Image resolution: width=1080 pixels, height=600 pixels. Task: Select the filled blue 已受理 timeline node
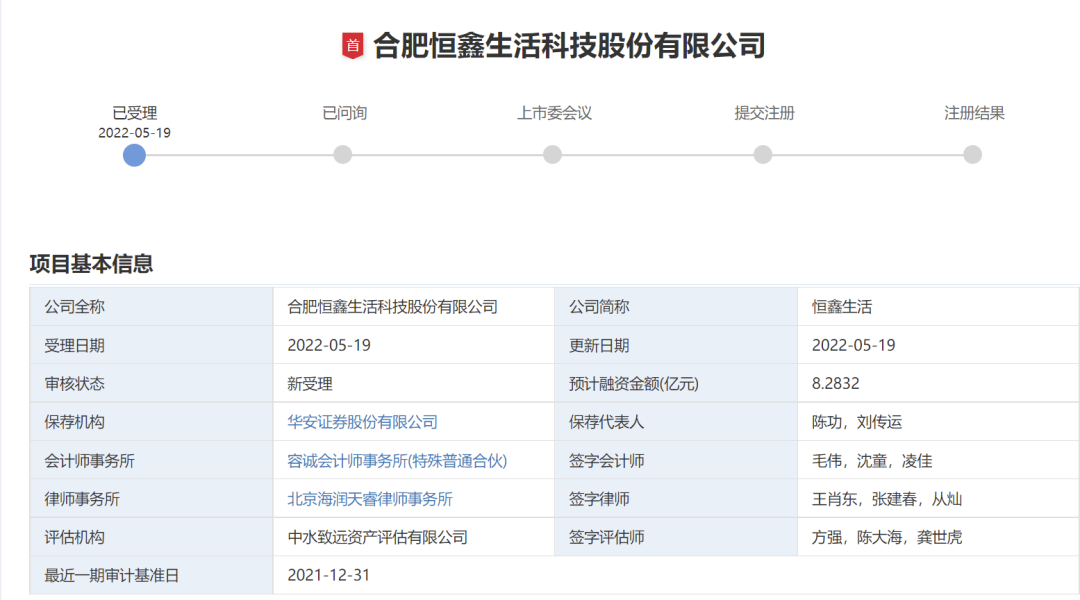pos(135,155)
